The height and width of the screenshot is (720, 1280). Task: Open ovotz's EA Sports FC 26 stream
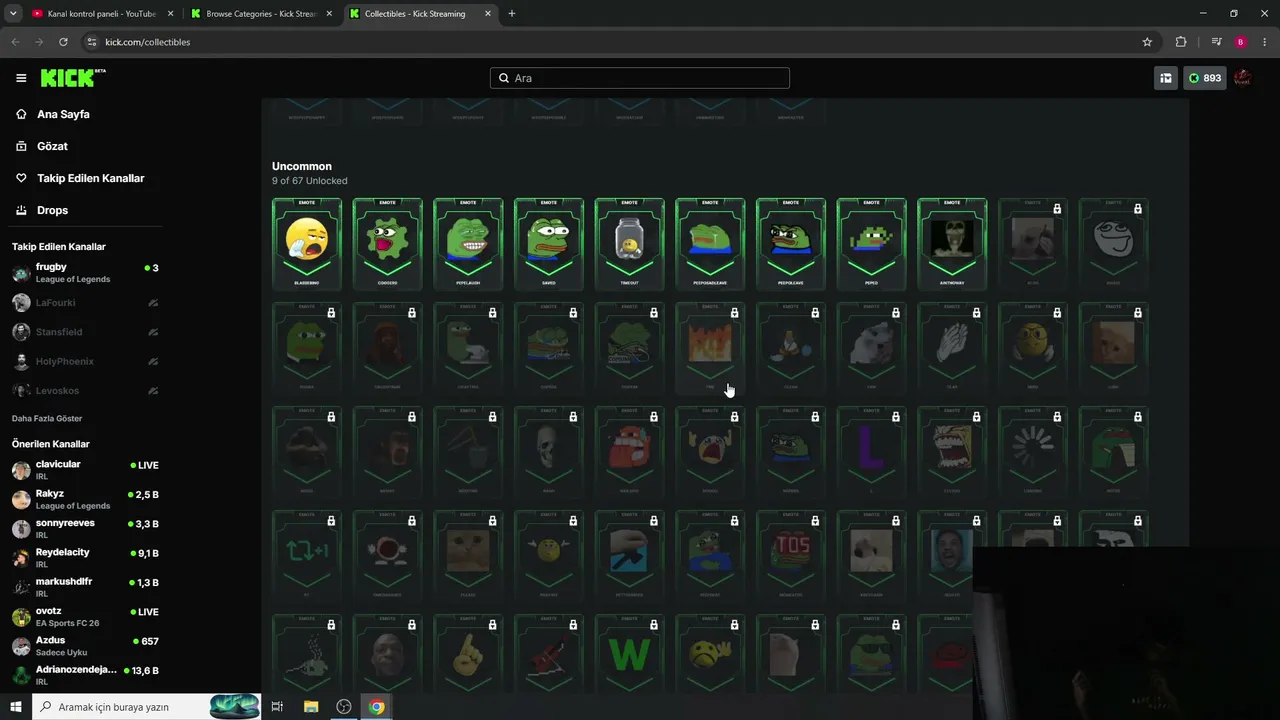(86, 617)
